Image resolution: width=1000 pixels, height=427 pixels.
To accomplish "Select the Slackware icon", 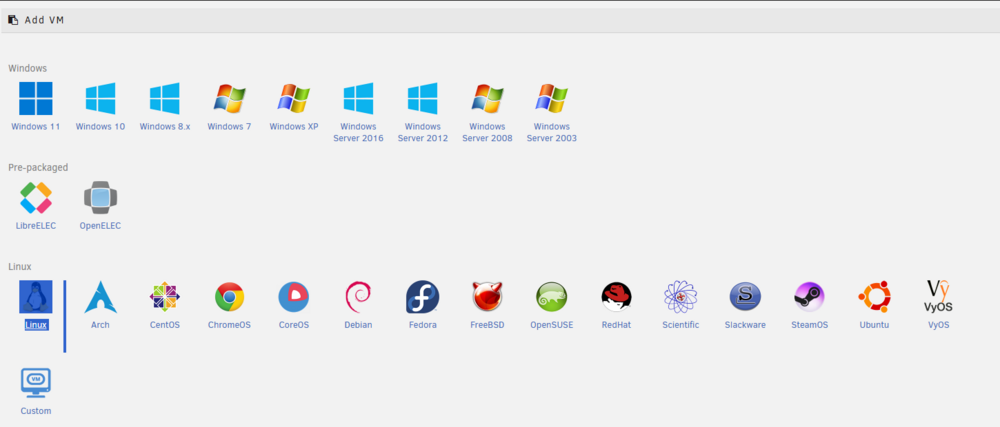I will tap(745, 297).
